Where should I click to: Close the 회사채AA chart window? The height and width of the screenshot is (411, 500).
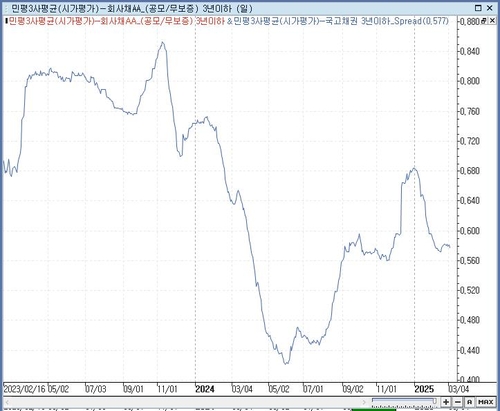tap(490, 8)
